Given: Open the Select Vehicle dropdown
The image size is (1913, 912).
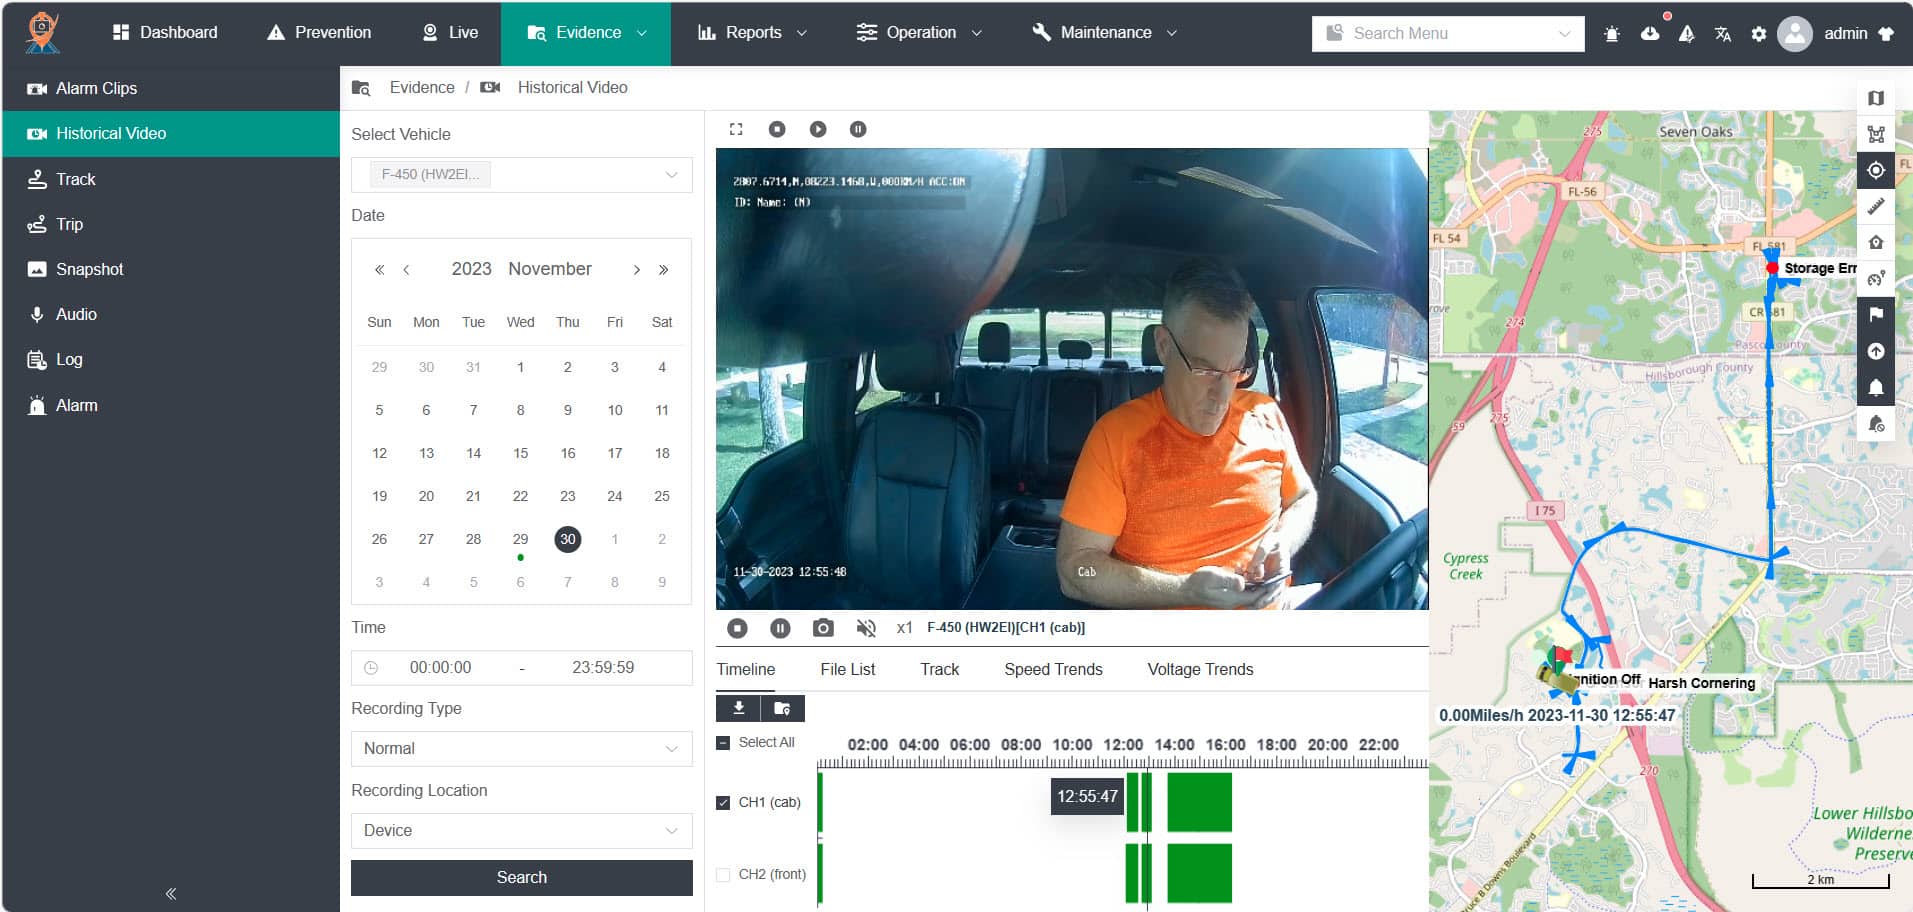Looking at the screenshot, I should pos(521,174).
